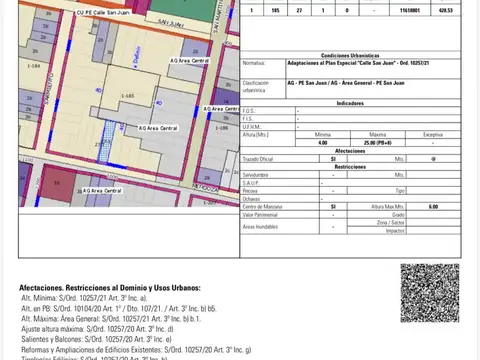The width and height of the screenshot is (480, 360).
Task: Click the '27' cell in top row
Action: coord(299,10)
